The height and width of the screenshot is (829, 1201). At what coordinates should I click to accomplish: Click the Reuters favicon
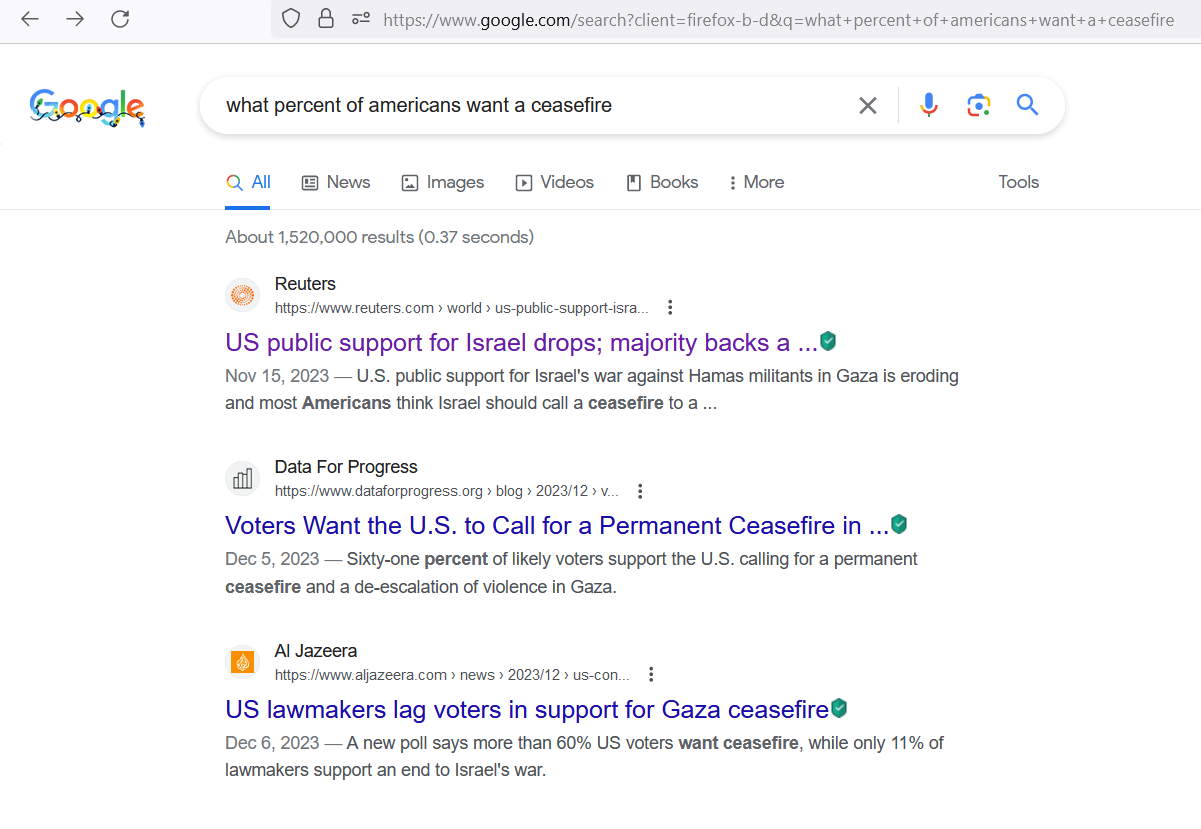(242, 295)
